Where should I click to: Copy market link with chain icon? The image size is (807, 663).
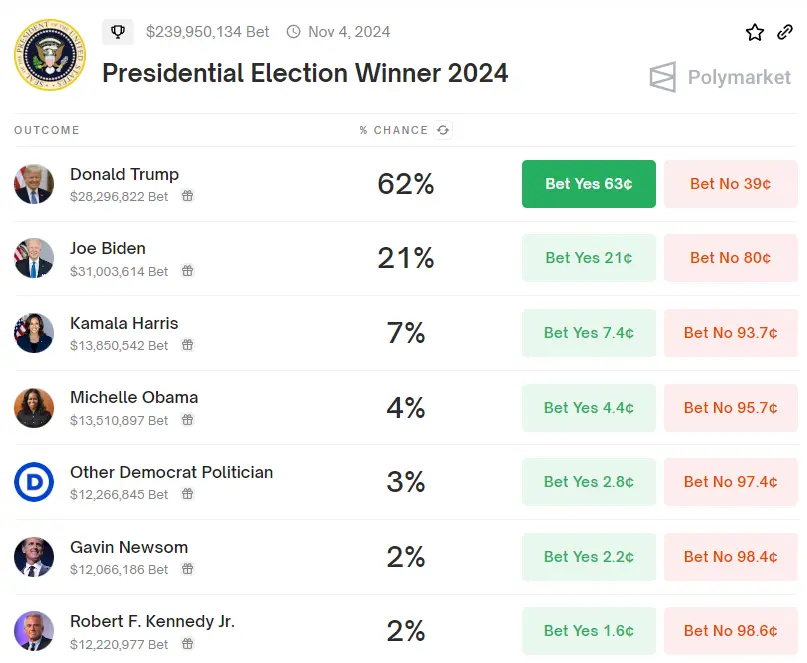(785, 32)
